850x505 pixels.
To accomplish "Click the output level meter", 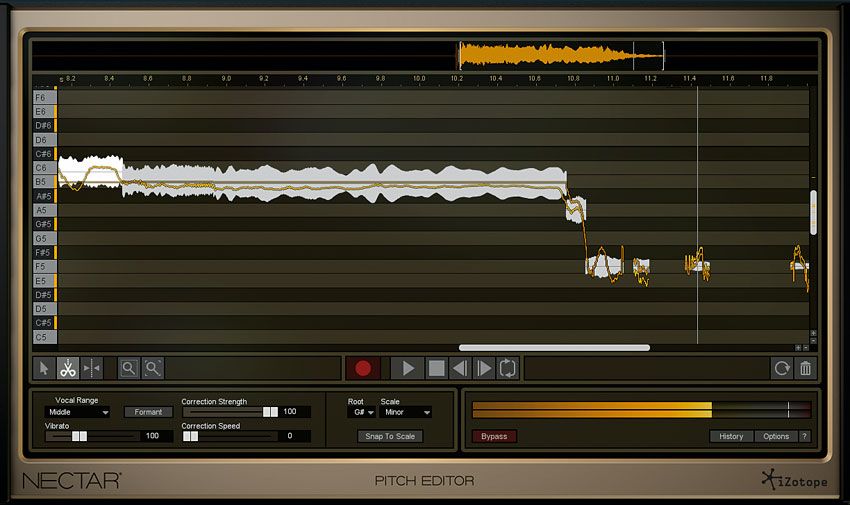I will [x=642, y=410].
